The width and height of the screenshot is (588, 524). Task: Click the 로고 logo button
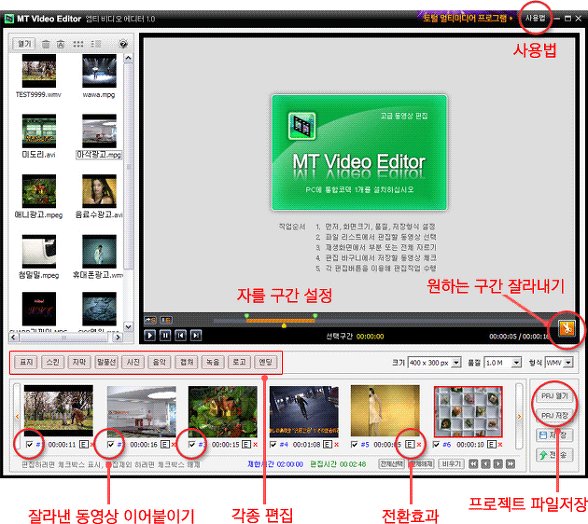239,362
